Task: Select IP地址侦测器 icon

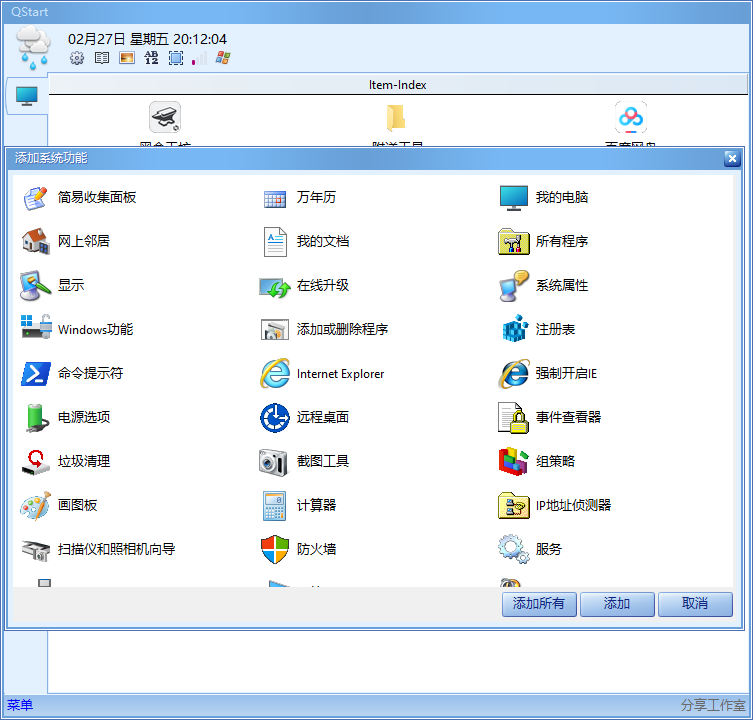Action: pos(513,505)
